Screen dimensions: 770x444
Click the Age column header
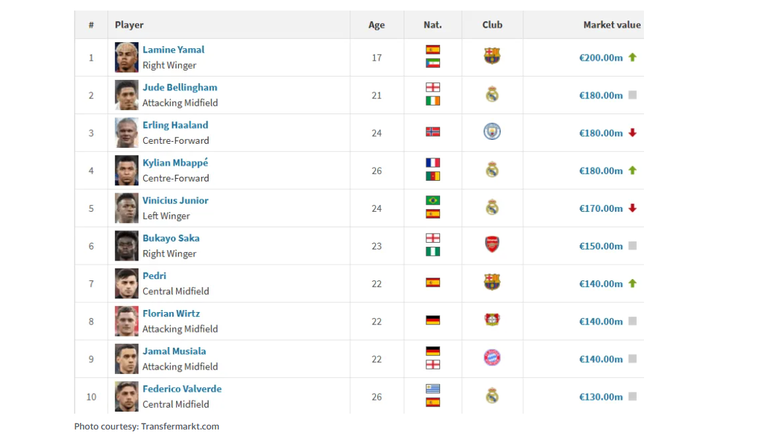[376, 25]
